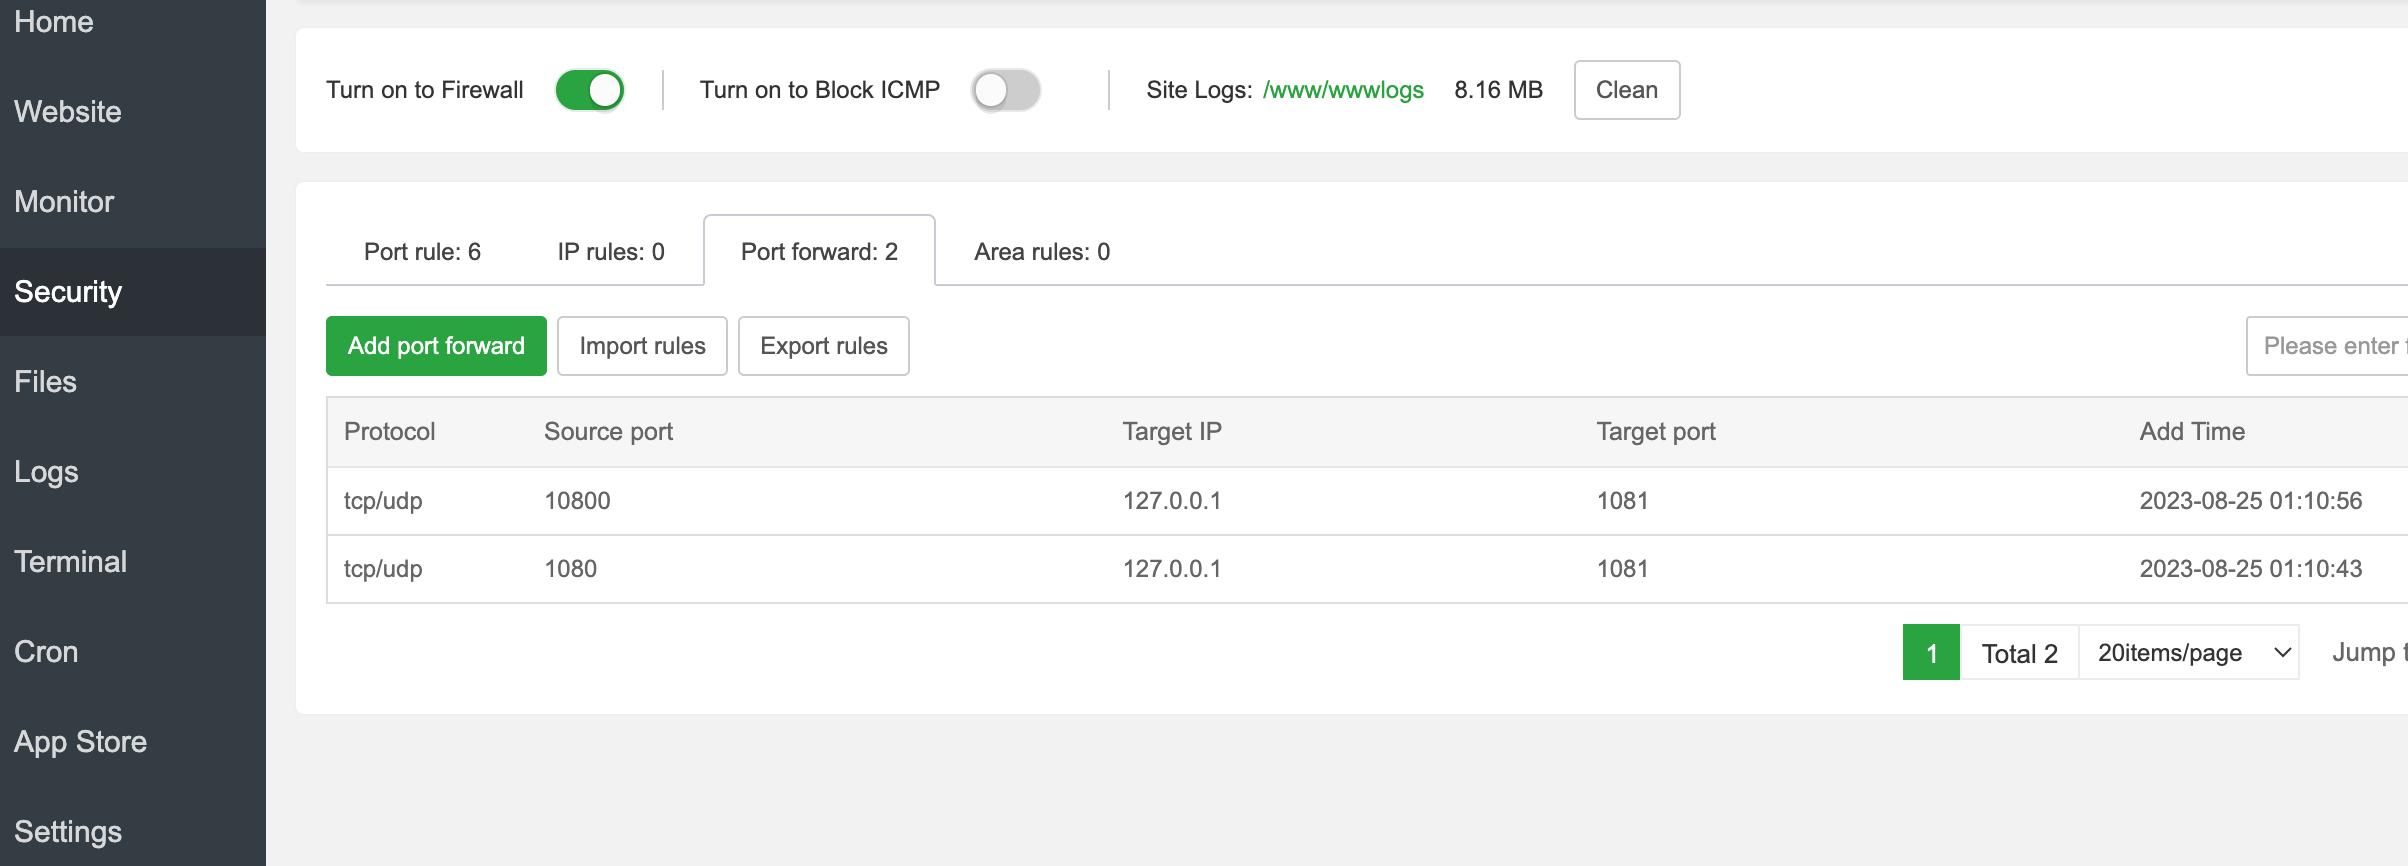Image resolution: width=2408 pixels, height=866 pixels.
Task: Click the Add port forward button
Action: pyautogui.click(x=436, y=346)
